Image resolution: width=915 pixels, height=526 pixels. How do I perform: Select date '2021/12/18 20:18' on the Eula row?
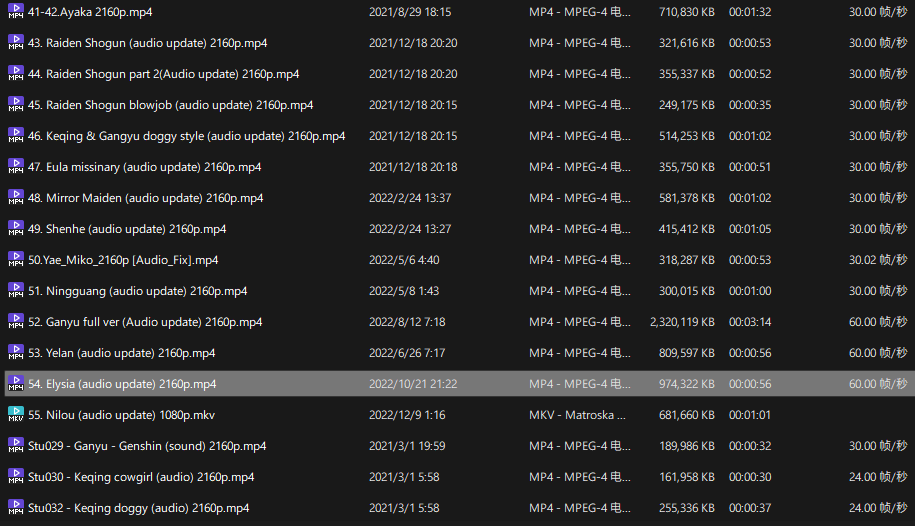pos(413,167)
